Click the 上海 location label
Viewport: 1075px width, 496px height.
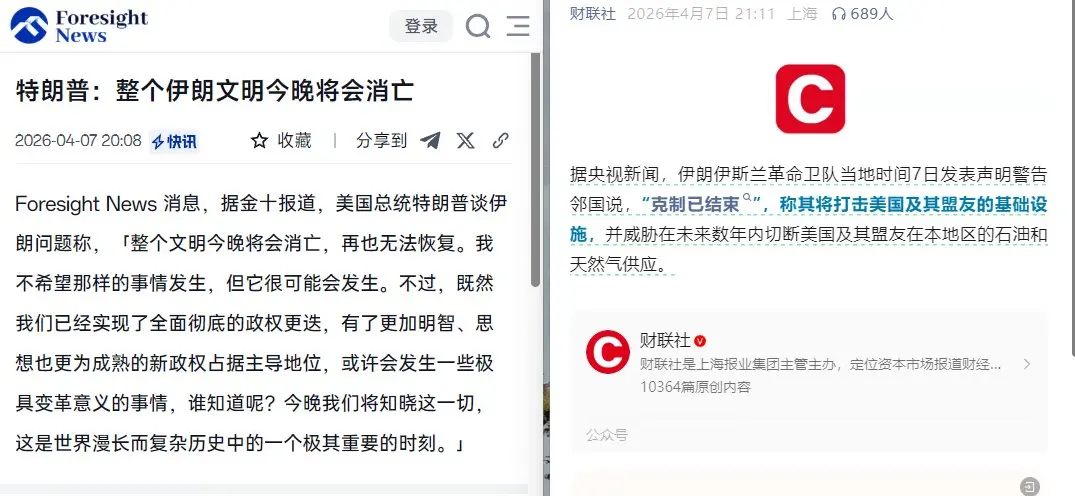[x=802, y=14]
